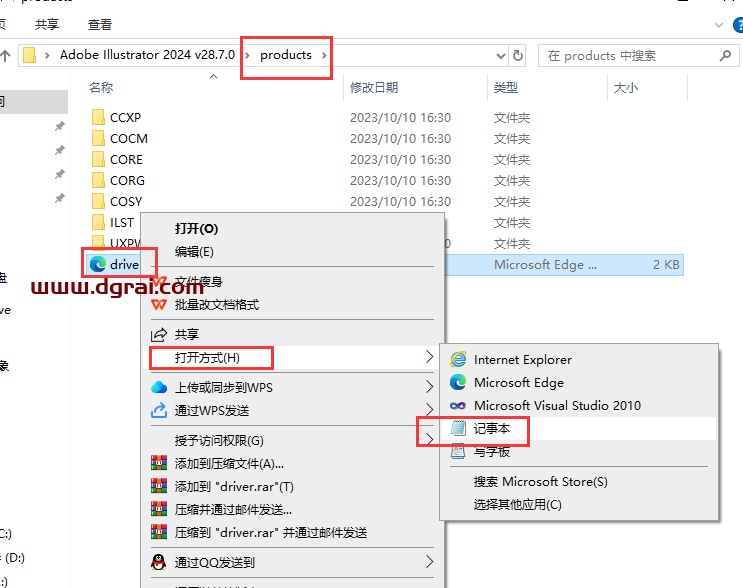Expand the 通过QQ发送到 submenu arrow
Viewport: 743px width, 588px height.
point(429,561)
